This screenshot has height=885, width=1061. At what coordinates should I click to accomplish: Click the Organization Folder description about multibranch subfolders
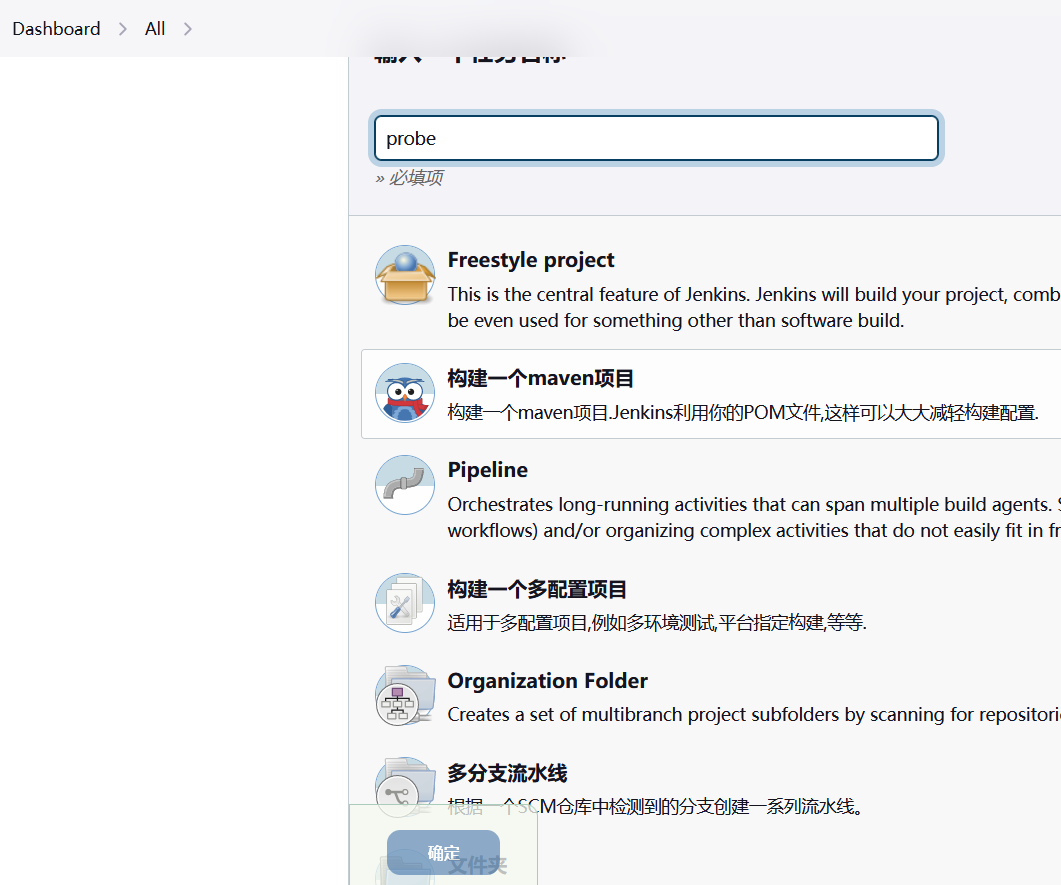(x=754, y=714)
